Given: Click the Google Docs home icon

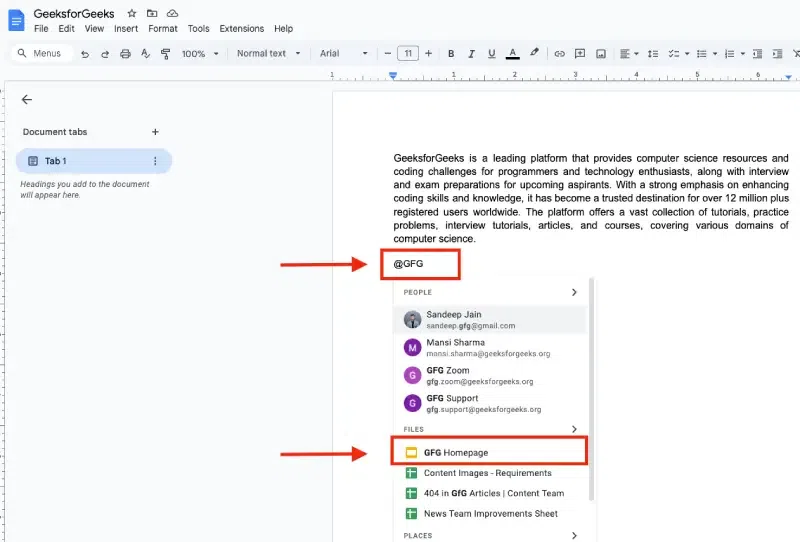Looking at the screenshot, I should (16, 21).
